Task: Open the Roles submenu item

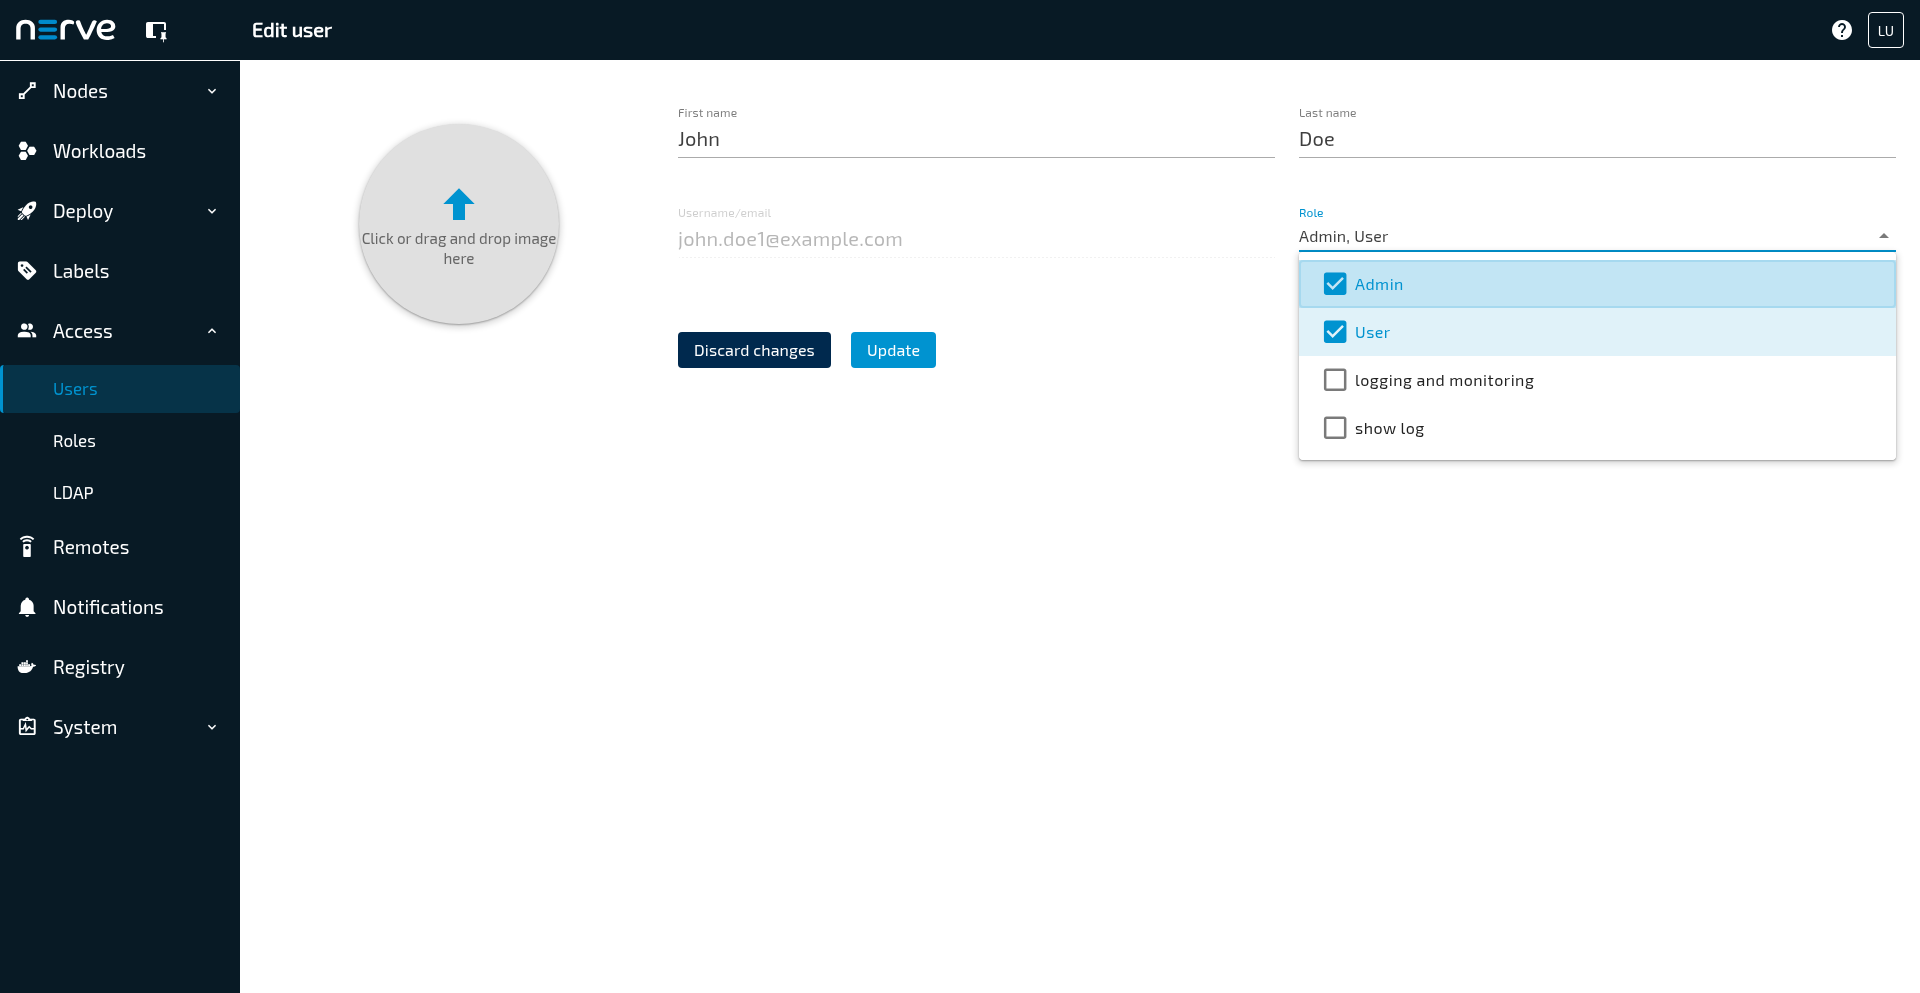Action: click(x=120, y=441)
